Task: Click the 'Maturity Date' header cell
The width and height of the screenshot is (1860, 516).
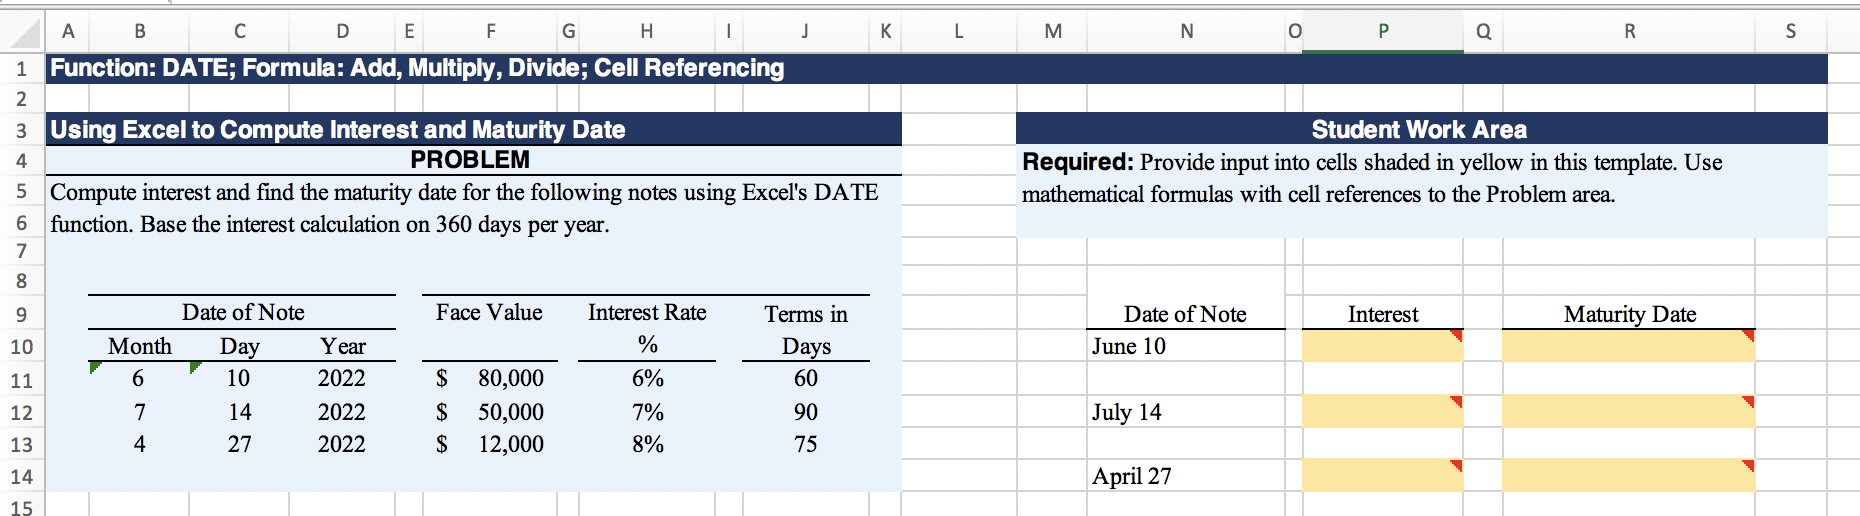Action: pos(1630,315)
